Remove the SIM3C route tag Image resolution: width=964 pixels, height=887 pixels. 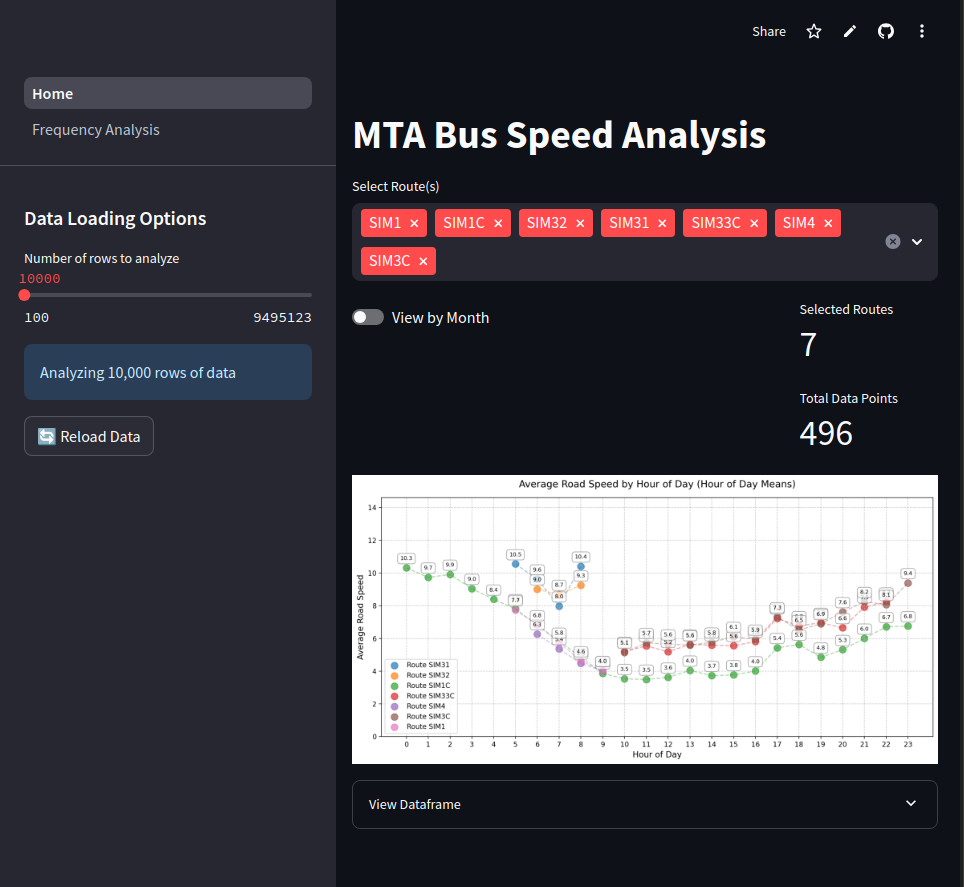pos(423,261)
